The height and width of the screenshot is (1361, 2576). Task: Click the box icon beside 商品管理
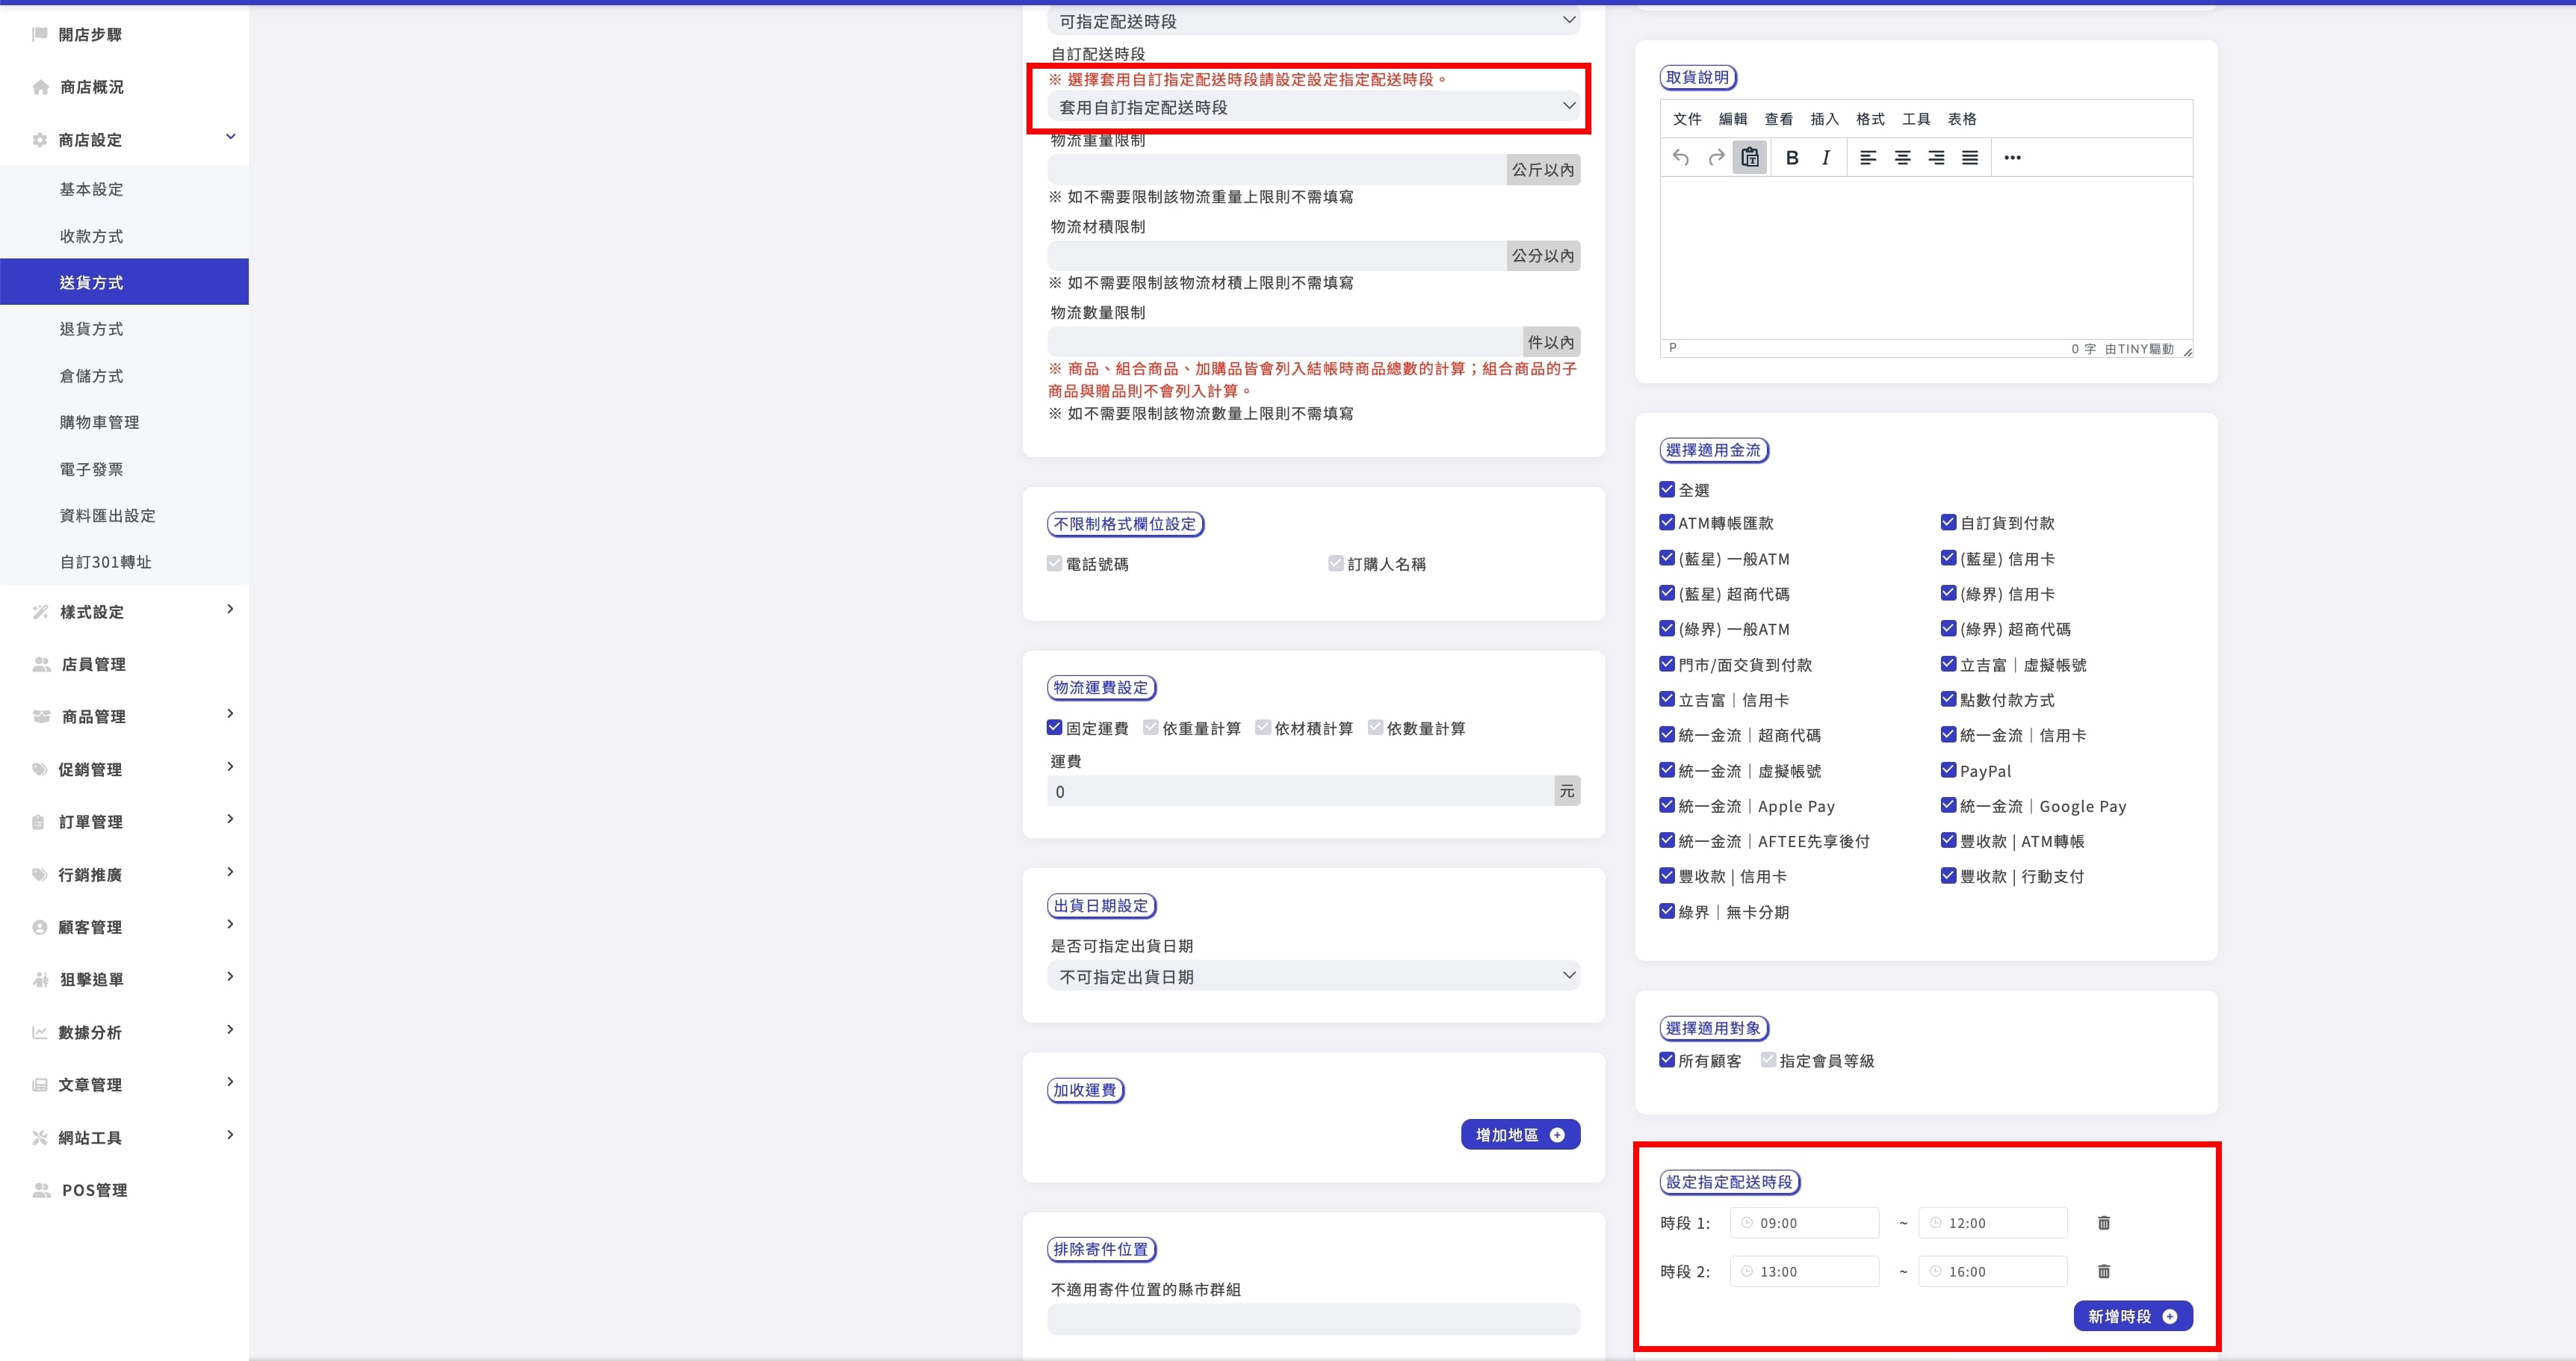(41, 716)
